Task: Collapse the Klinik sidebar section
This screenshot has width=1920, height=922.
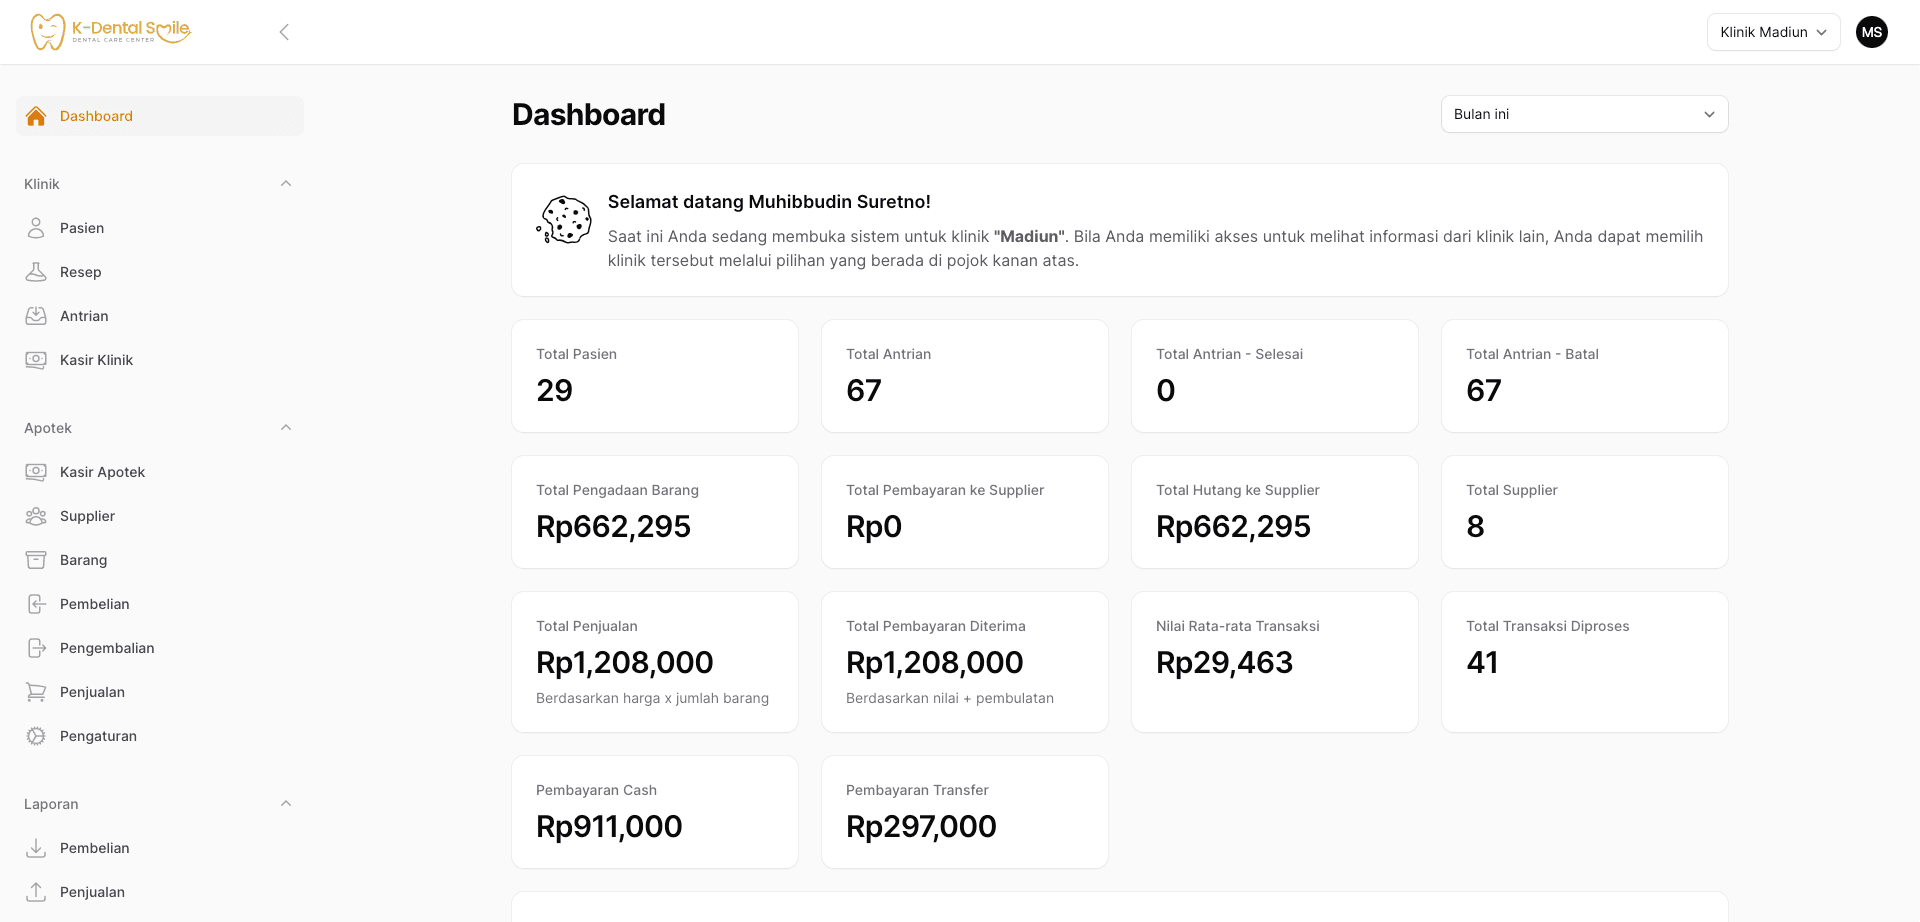Action: click(x=286, y=184)
